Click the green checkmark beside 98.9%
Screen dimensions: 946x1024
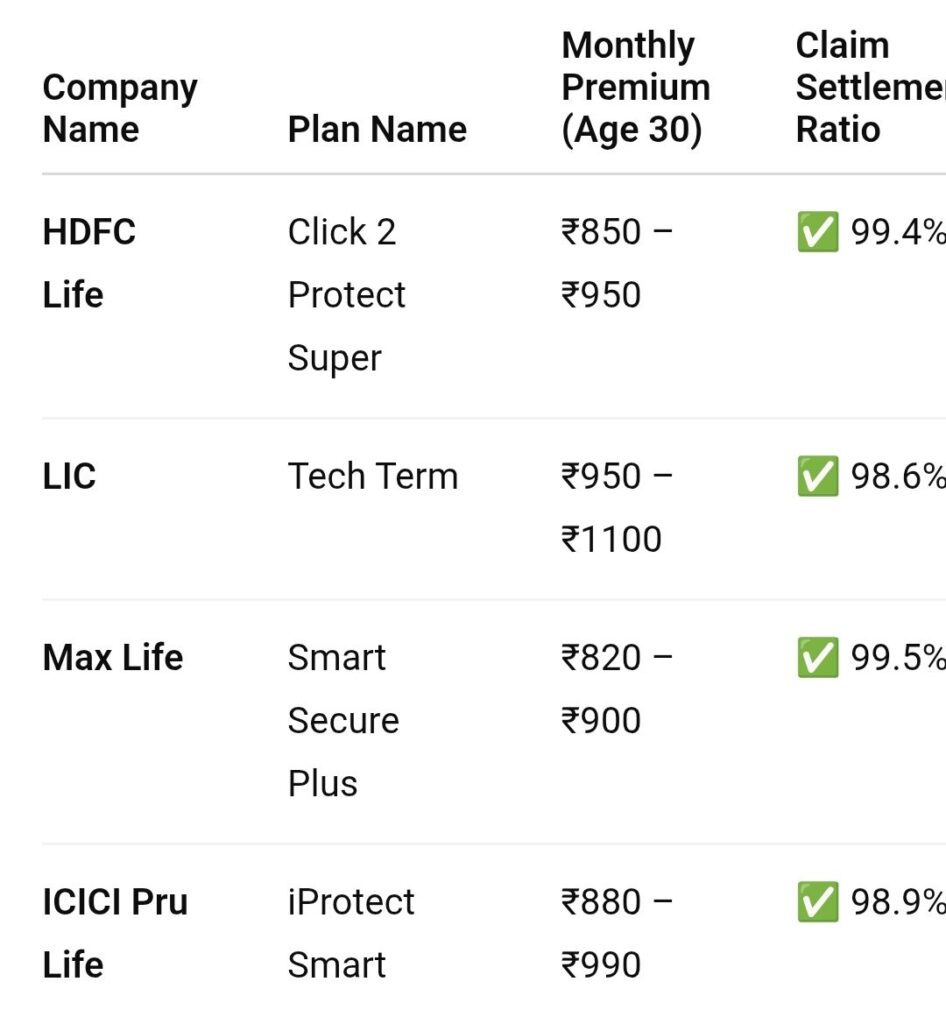pyautogui.click(x=817, y=902)
